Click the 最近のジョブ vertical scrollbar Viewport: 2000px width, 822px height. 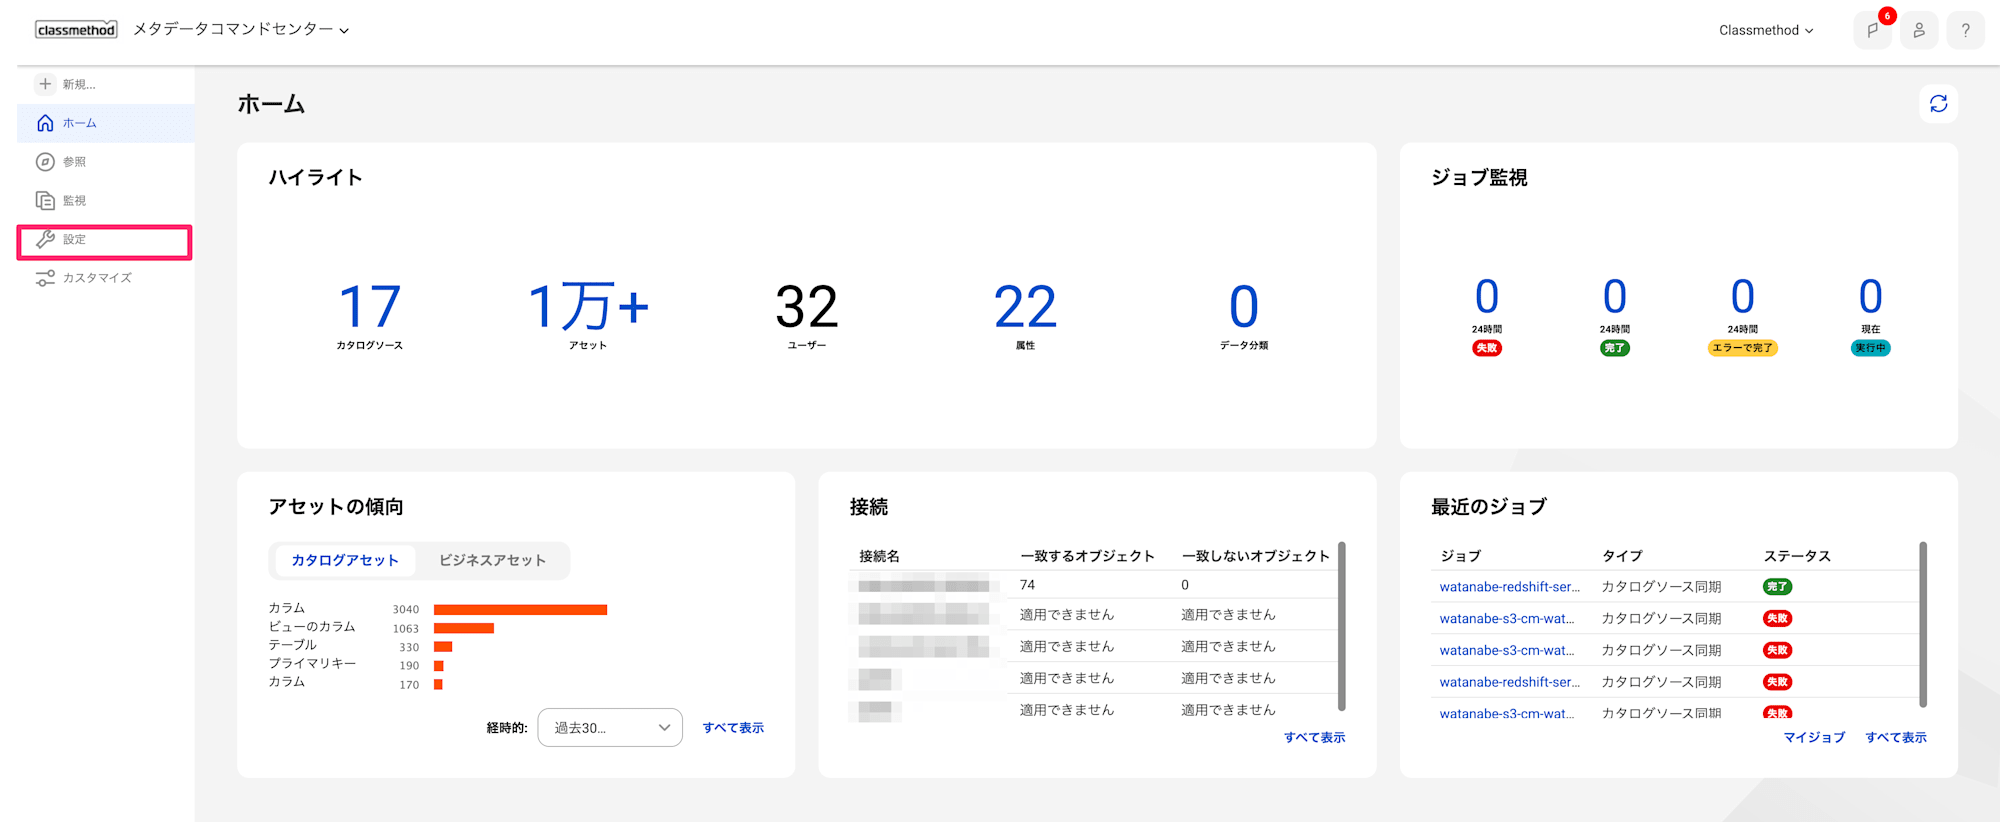(1923, 624)
